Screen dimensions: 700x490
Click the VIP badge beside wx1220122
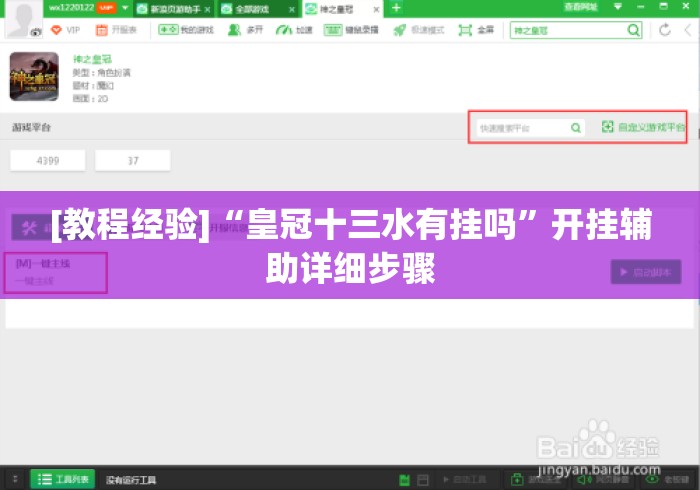point(107,8)
